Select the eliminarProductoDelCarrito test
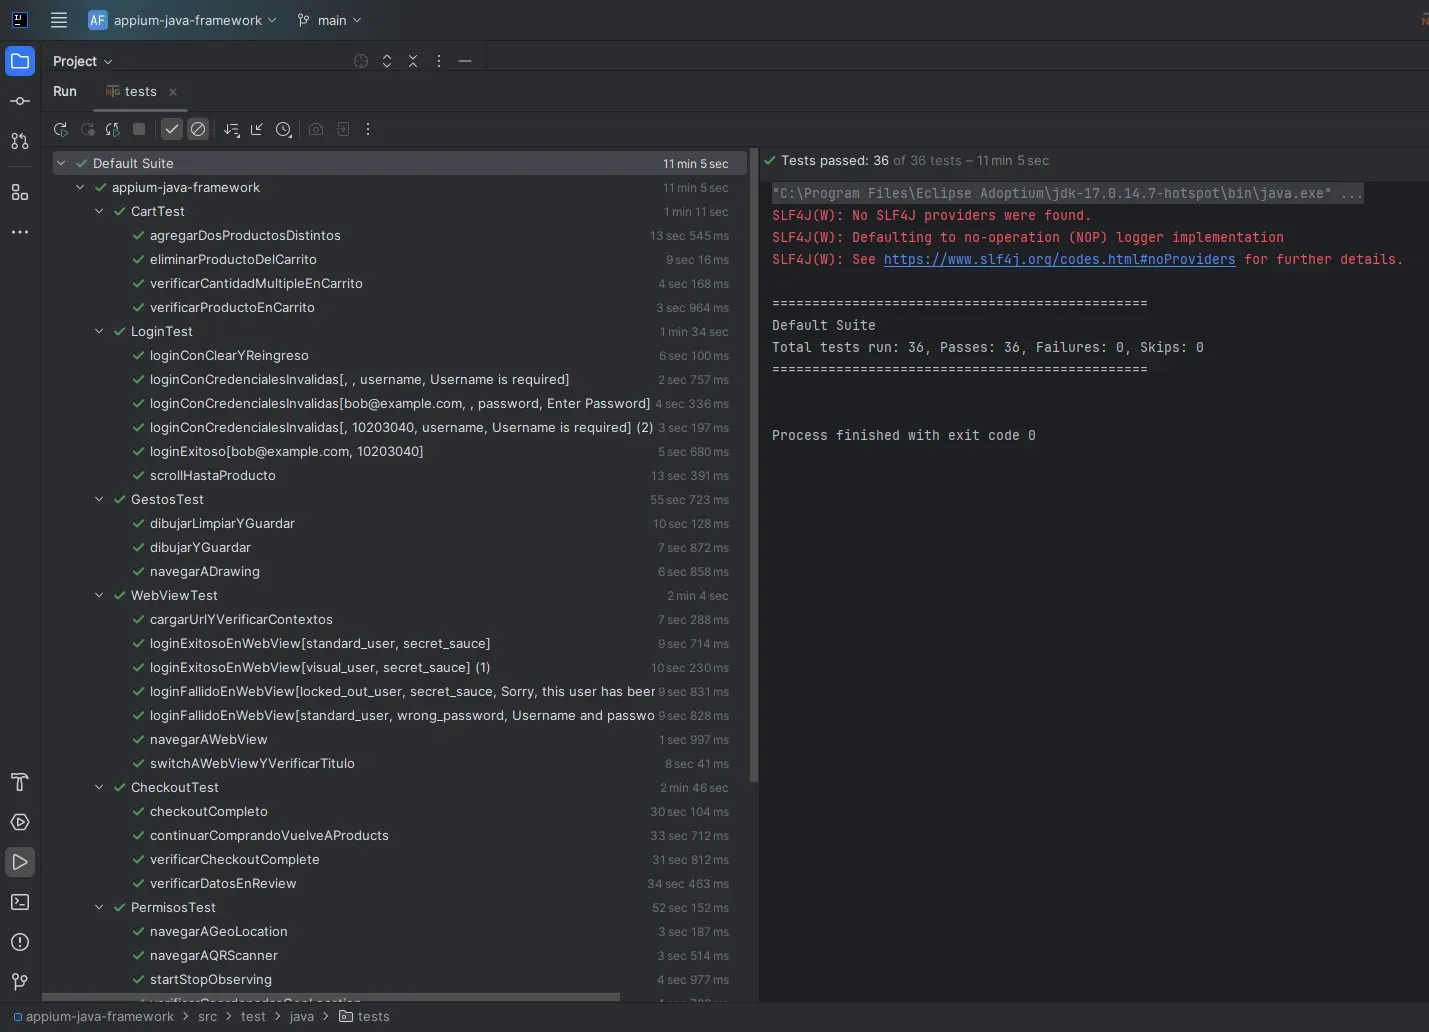The height and width of the screenshot is (1032, 1429). [x=233, y=259]
